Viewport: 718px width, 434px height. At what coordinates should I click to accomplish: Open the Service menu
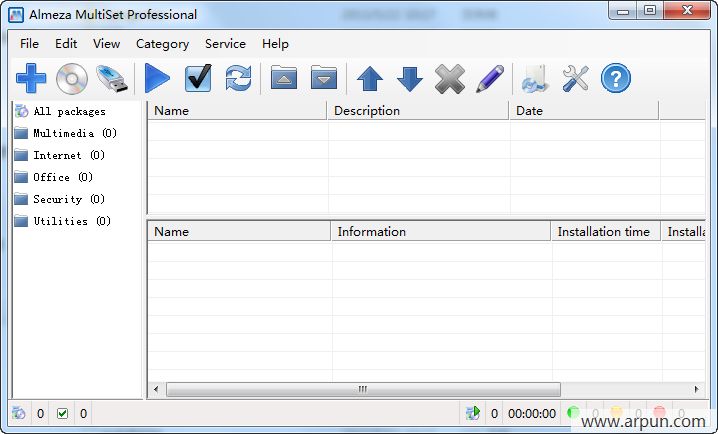[x=225, y=44]
